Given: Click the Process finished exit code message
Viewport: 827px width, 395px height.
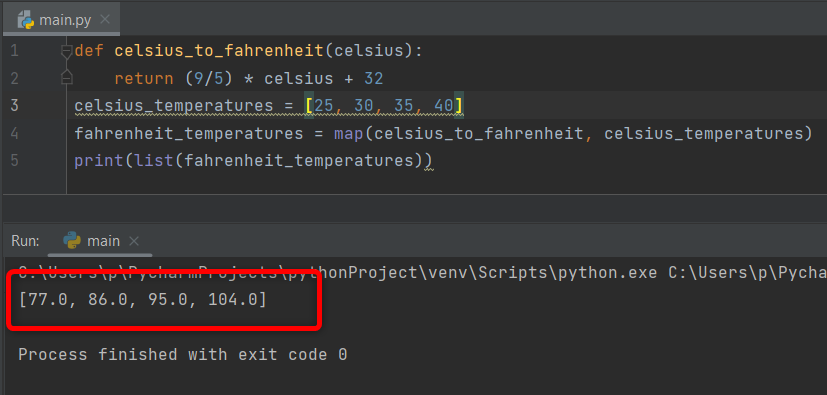Looking at the screenshot, I should point(182,354).
